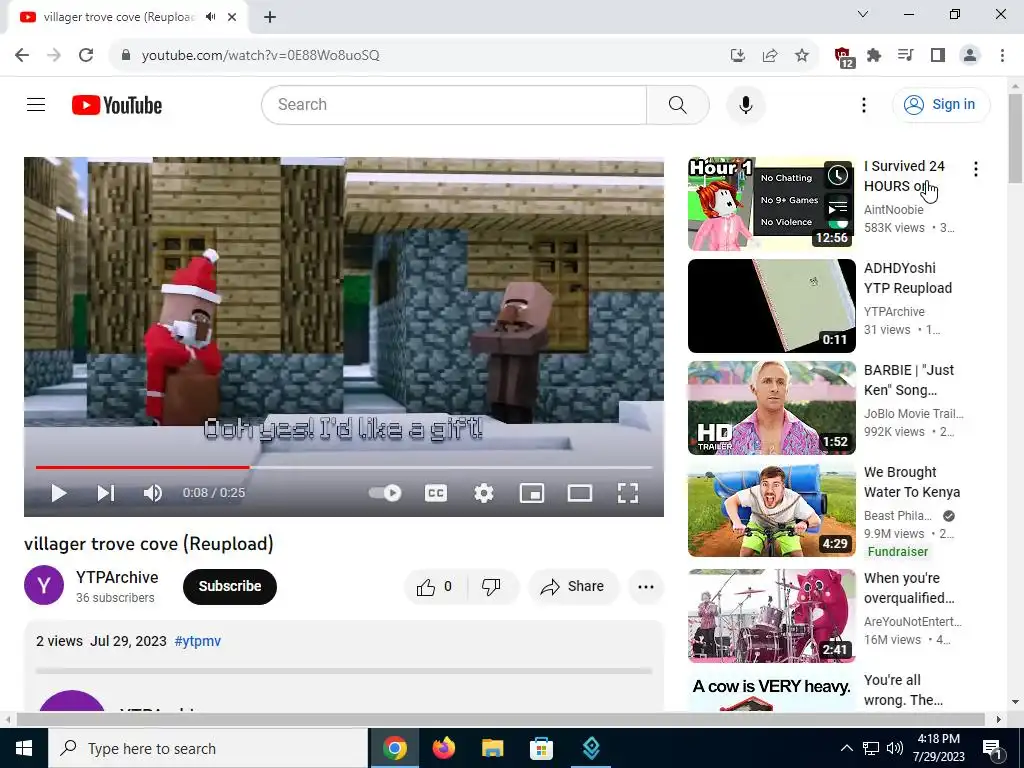Toggle the Chrome side panel
This screenshot has width=1024, height=768.
tap(938, 56)
